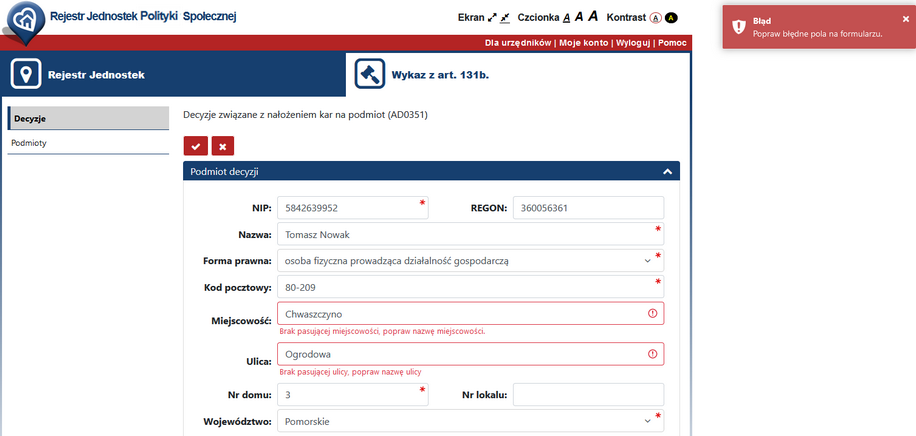Open the Moje konto link
Screen dimensions: 916x436
pyautogui.click(x=584, y=43)
